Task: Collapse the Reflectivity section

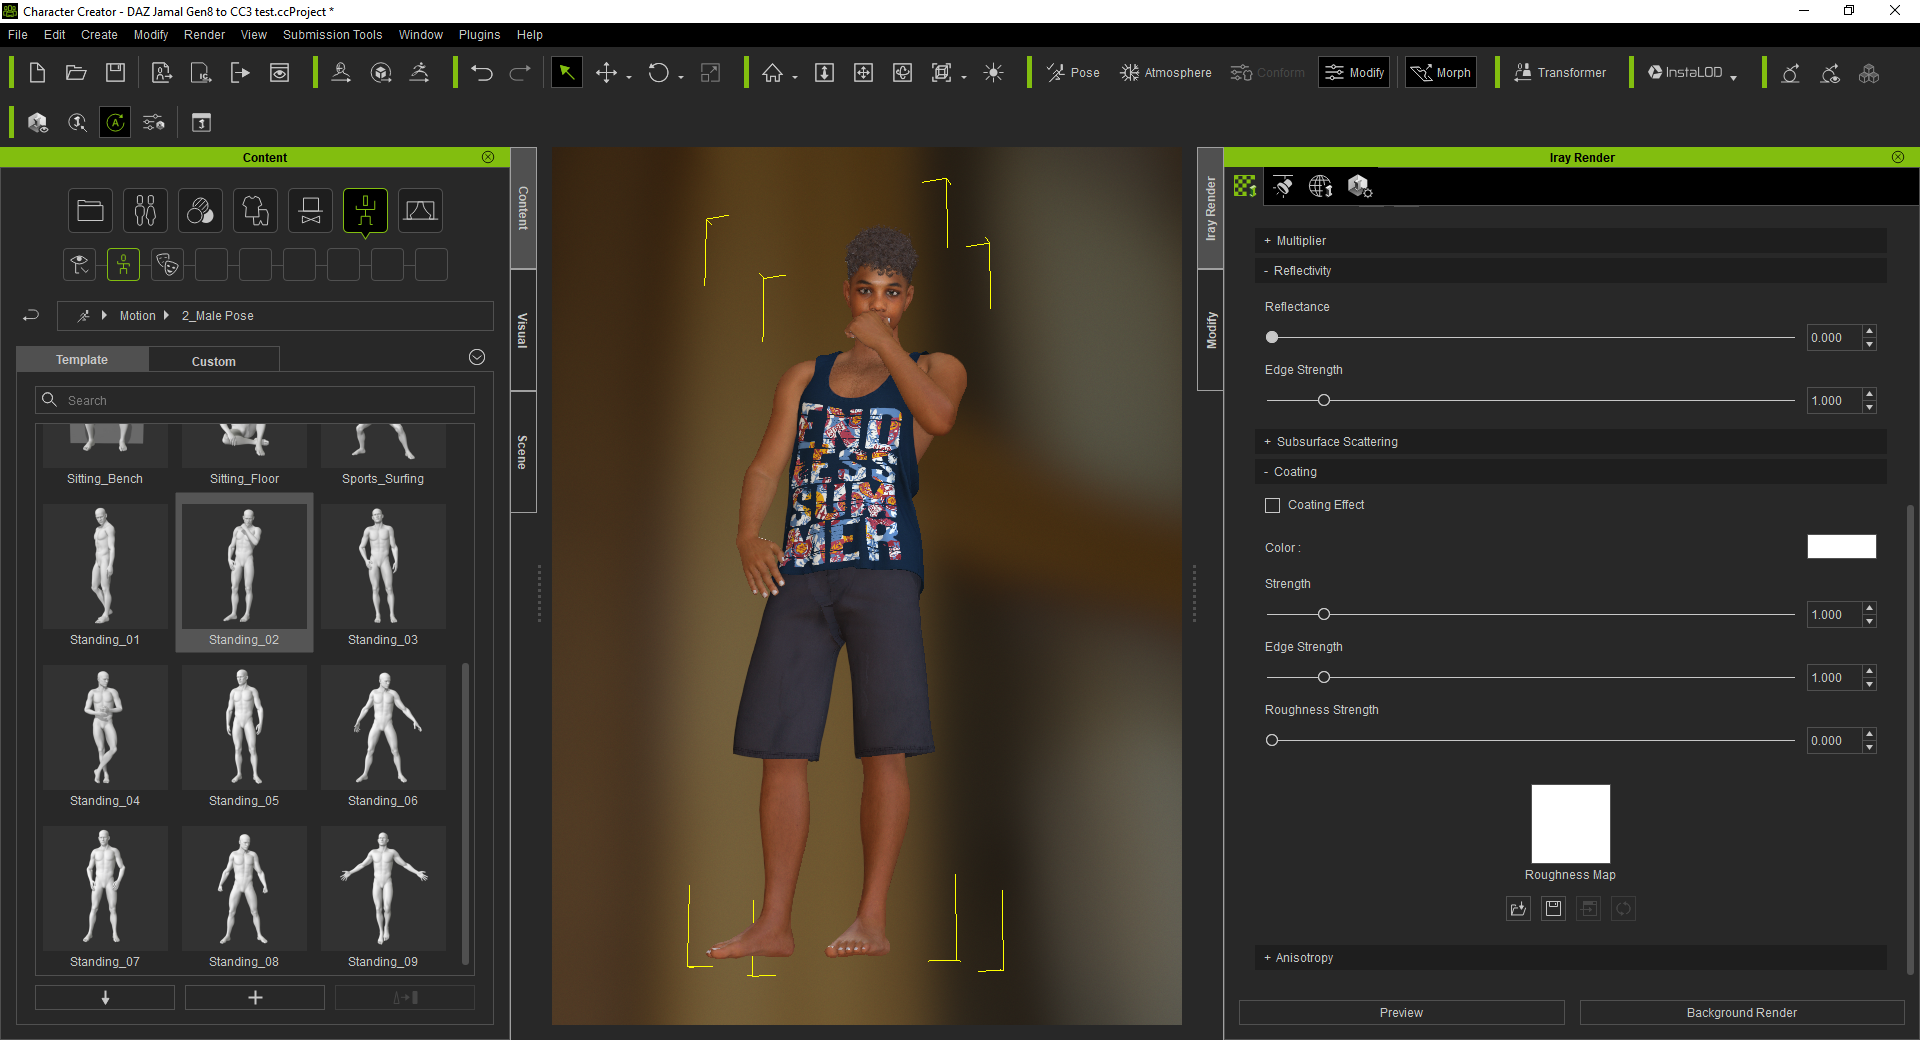Action: [1570, 271]
